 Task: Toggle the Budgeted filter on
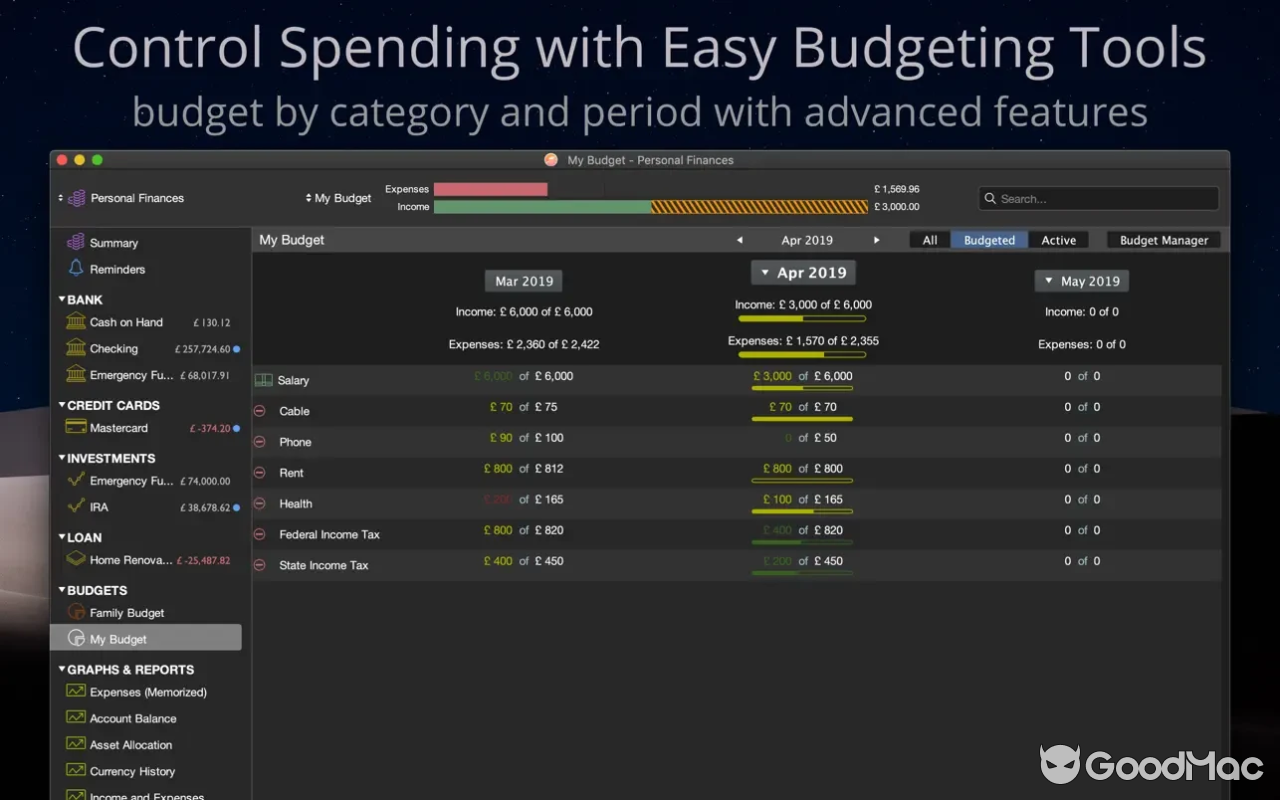coord(989,239)
